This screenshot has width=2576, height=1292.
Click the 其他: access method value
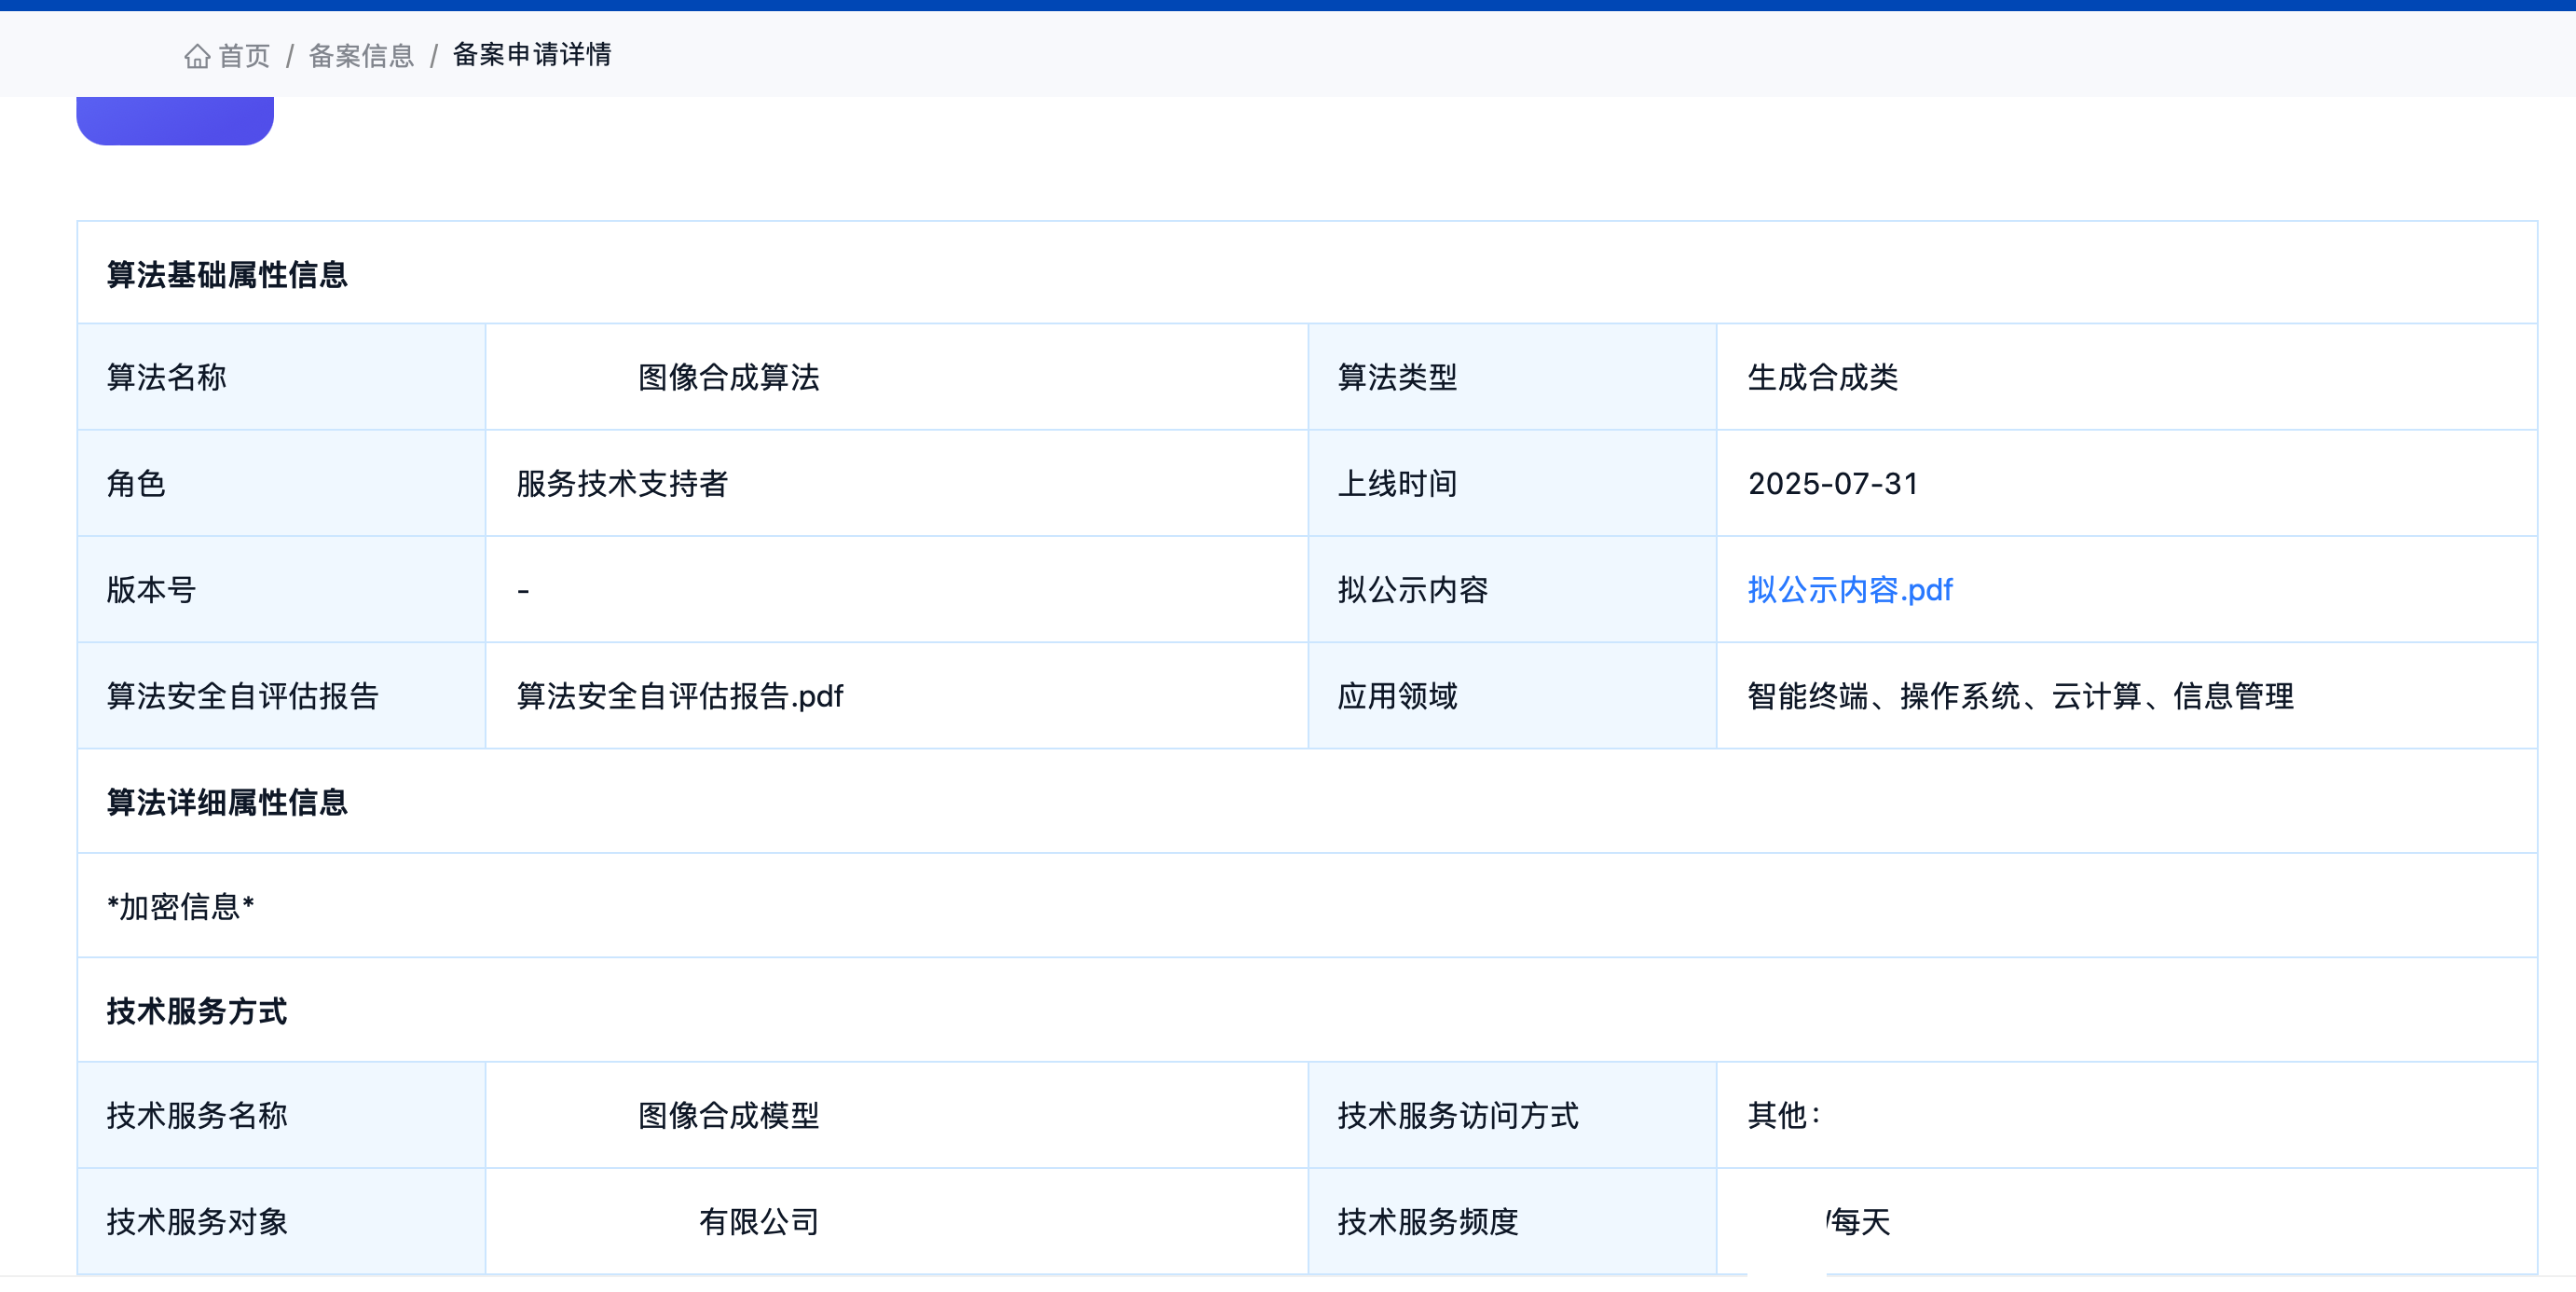tap(1783, 1115)
